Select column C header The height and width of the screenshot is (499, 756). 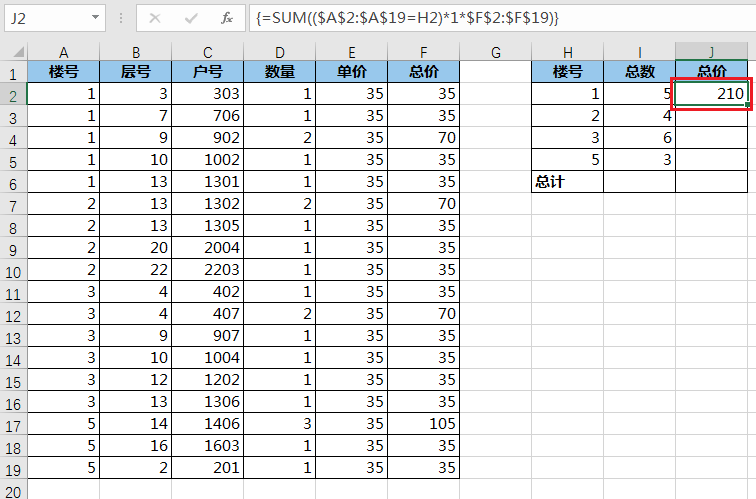[207, 52]
